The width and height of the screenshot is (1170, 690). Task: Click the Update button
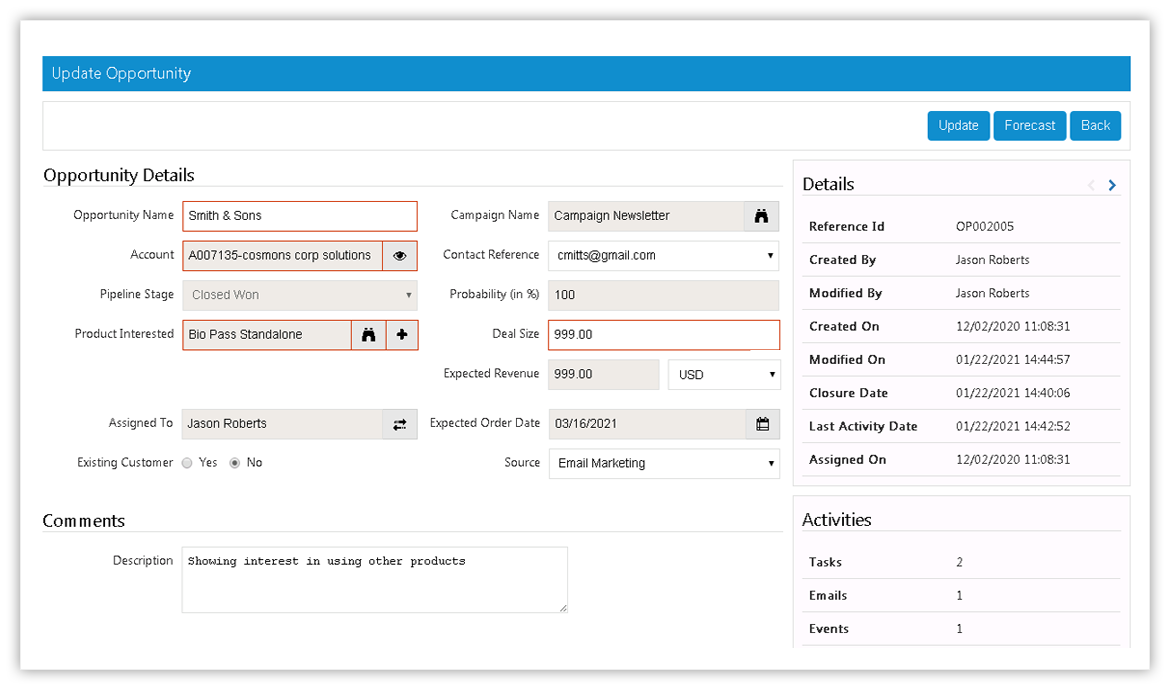(958, 126)
